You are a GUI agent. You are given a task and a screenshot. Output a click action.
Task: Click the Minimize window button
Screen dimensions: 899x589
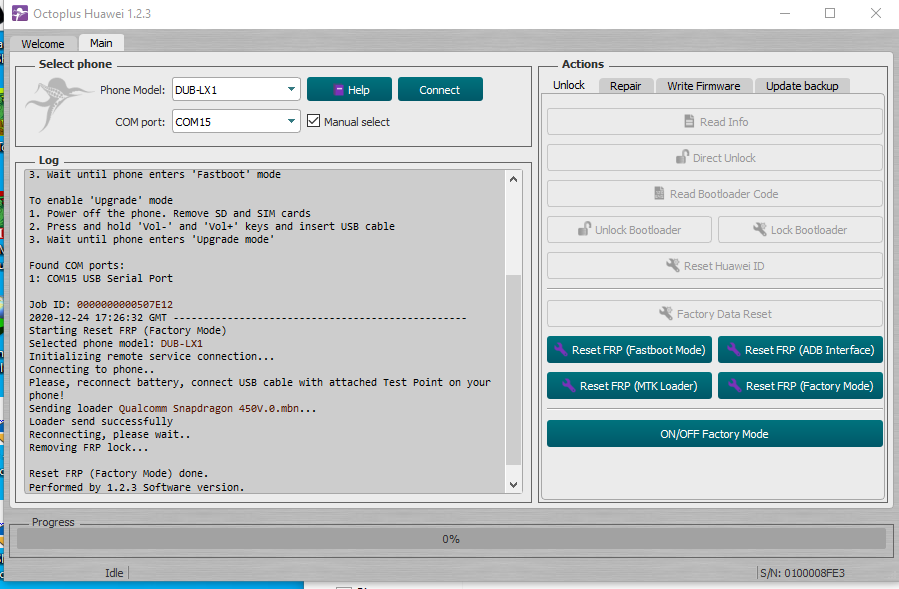pyautogui.click(x=785, y=13)
